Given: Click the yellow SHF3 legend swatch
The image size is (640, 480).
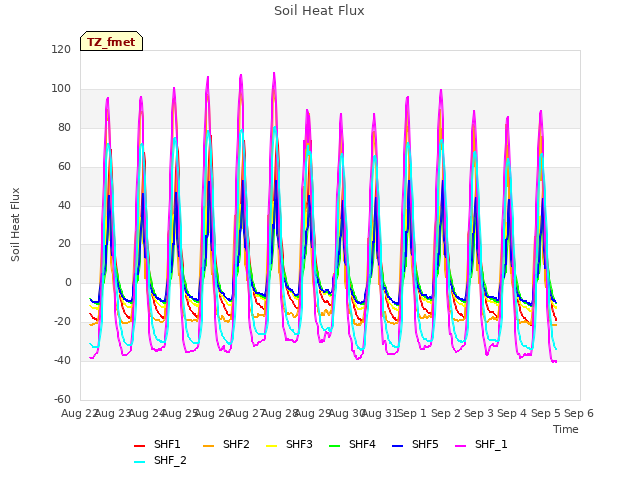Looking at the screenshot, I should (271, 446).
